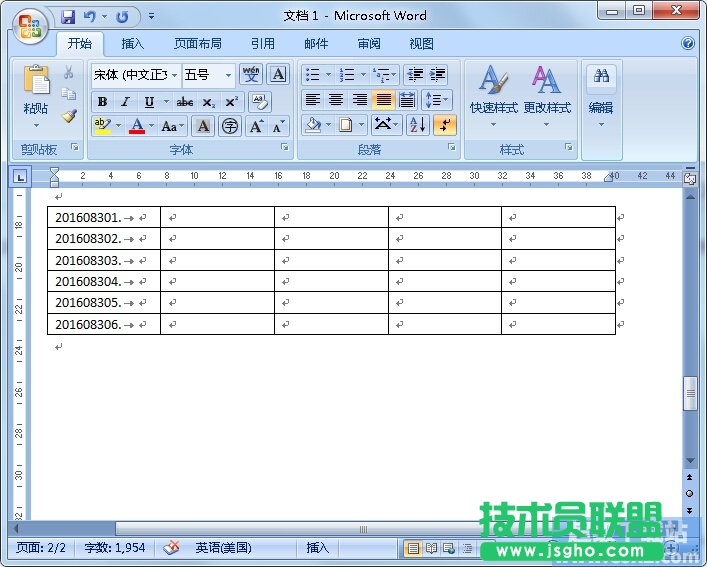Toggle show/hide paragraph marks button

pos(445,125)
